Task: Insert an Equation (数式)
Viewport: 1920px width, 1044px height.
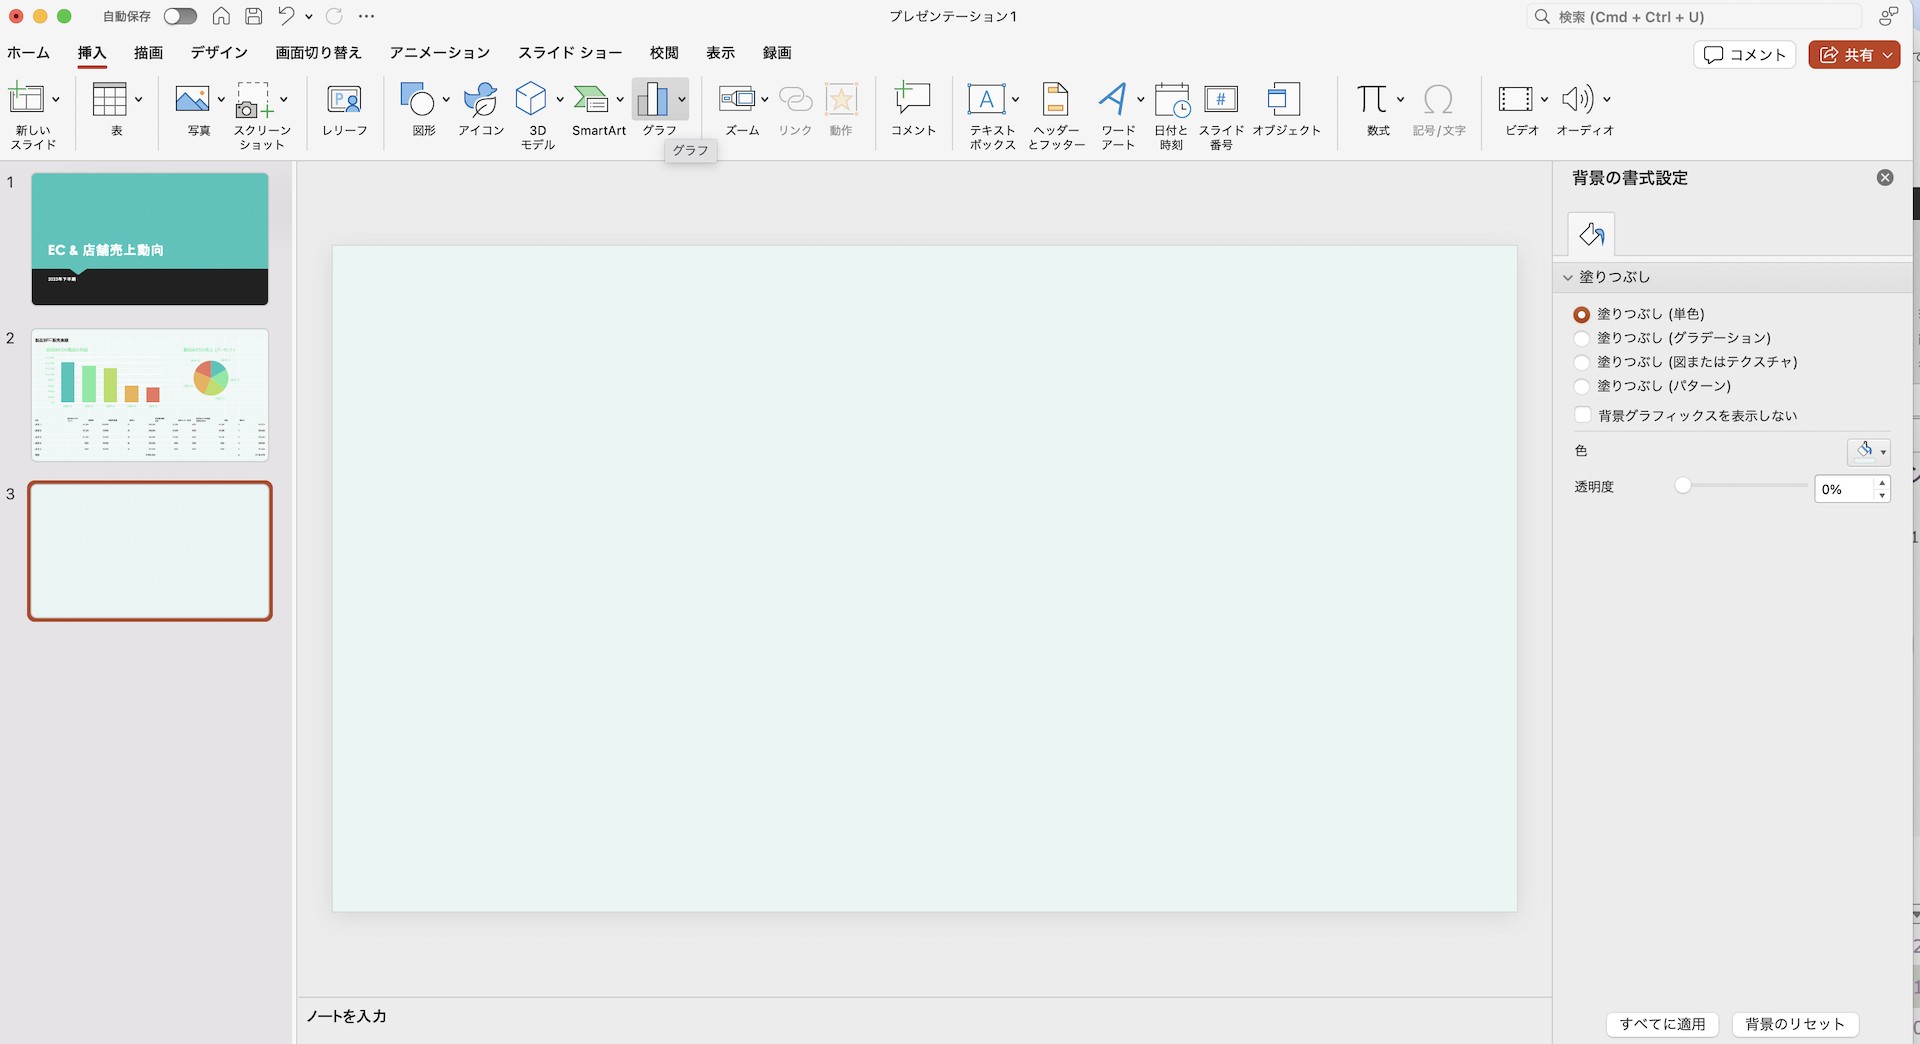Action: pos(1372,99)
